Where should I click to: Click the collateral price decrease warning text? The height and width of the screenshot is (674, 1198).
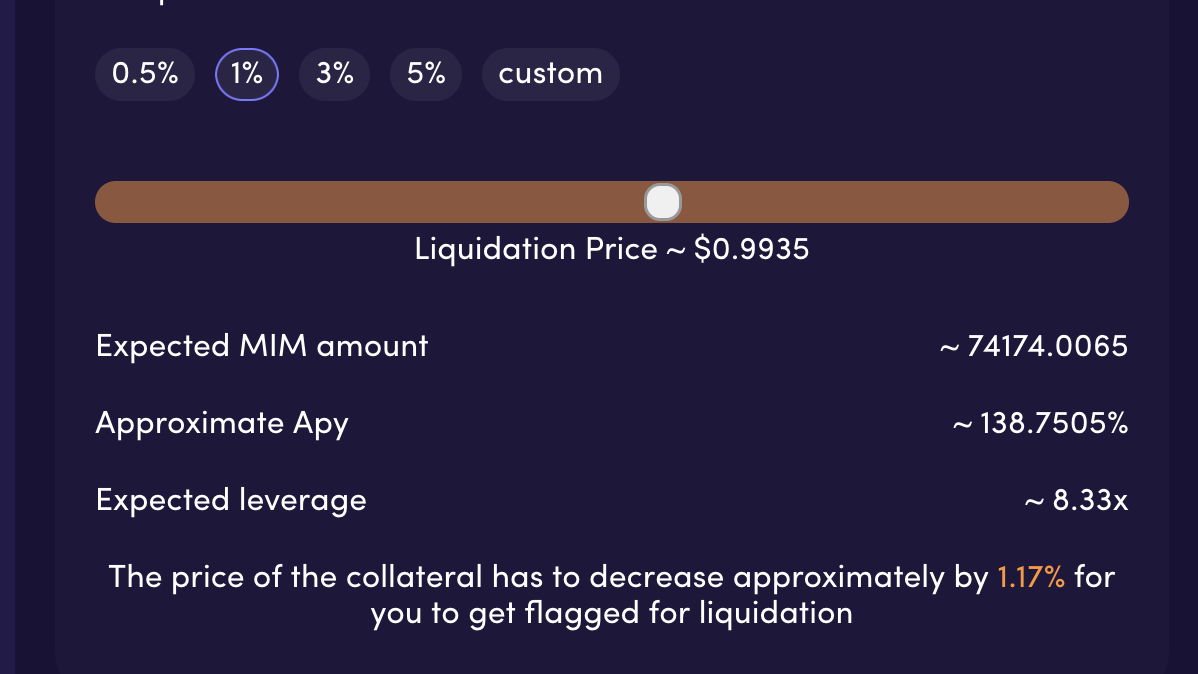pos(611,595)
